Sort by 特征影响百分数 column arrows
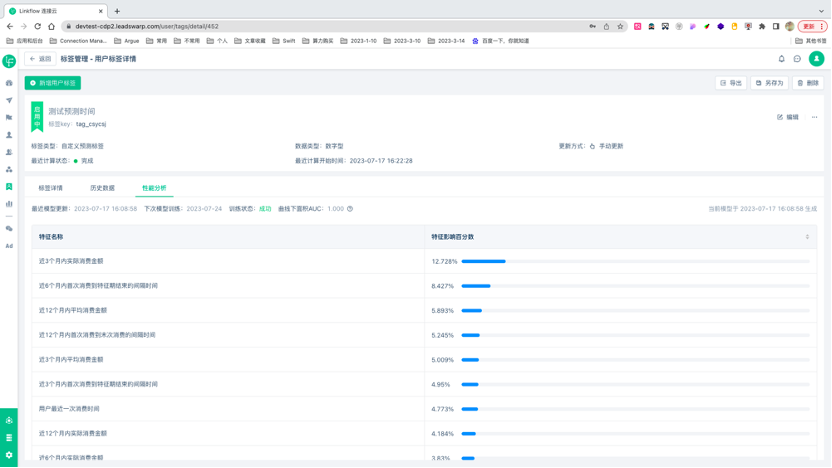This screenshot has width=832, height=468. click(807, 237)
